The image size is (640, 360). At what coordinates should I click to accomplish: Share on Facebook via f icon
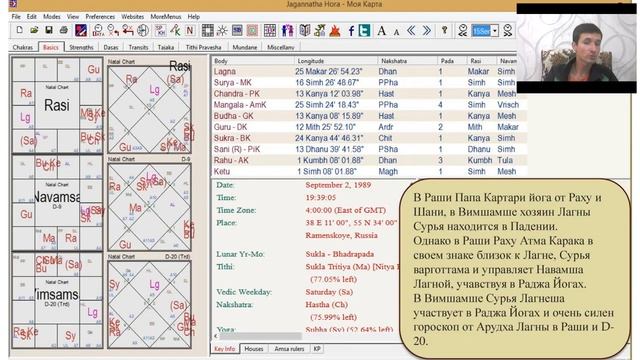tap(351, 31)
